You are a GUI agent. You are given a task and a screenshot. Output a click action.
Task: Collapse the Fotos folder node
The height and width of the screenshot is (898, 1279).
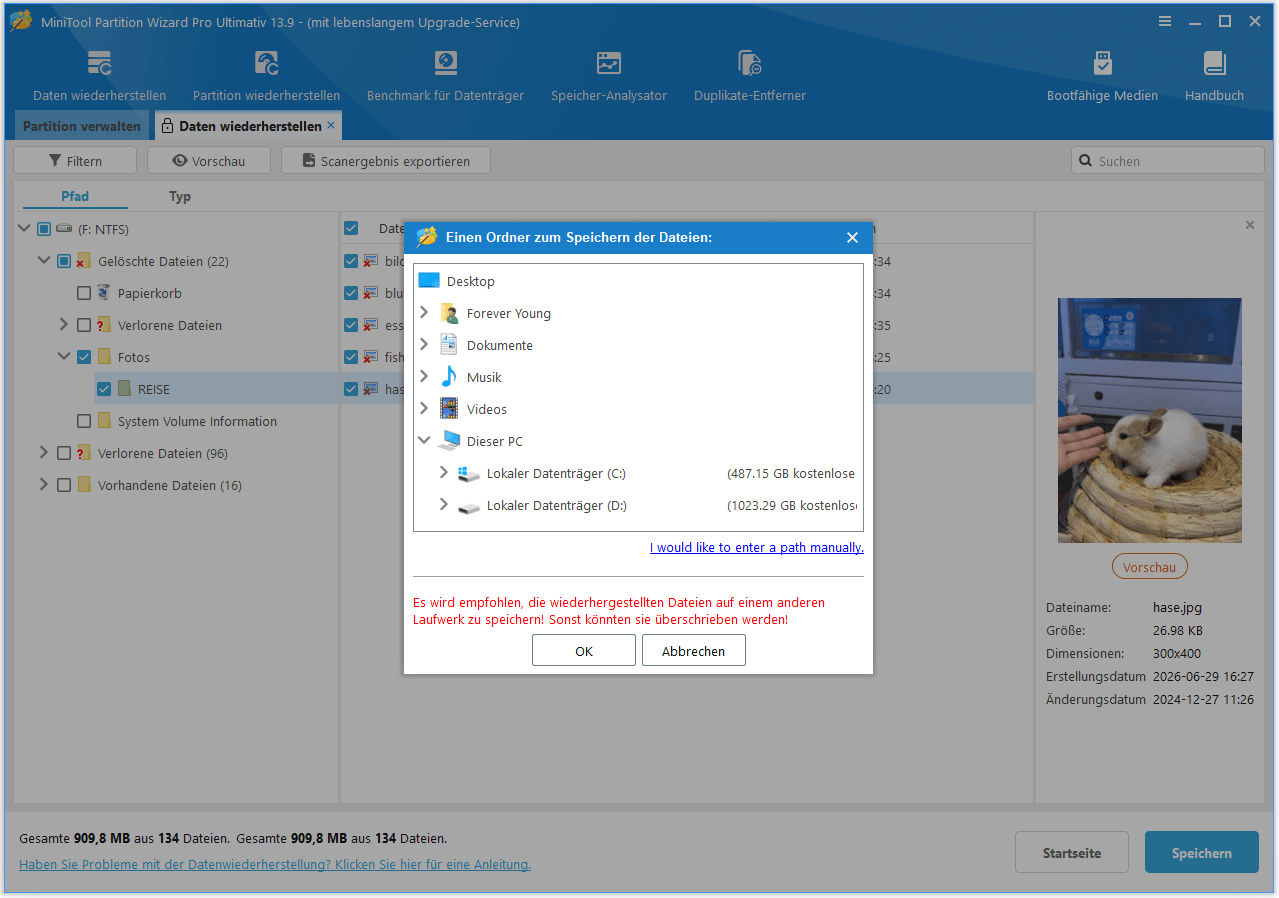click(64, 357)
